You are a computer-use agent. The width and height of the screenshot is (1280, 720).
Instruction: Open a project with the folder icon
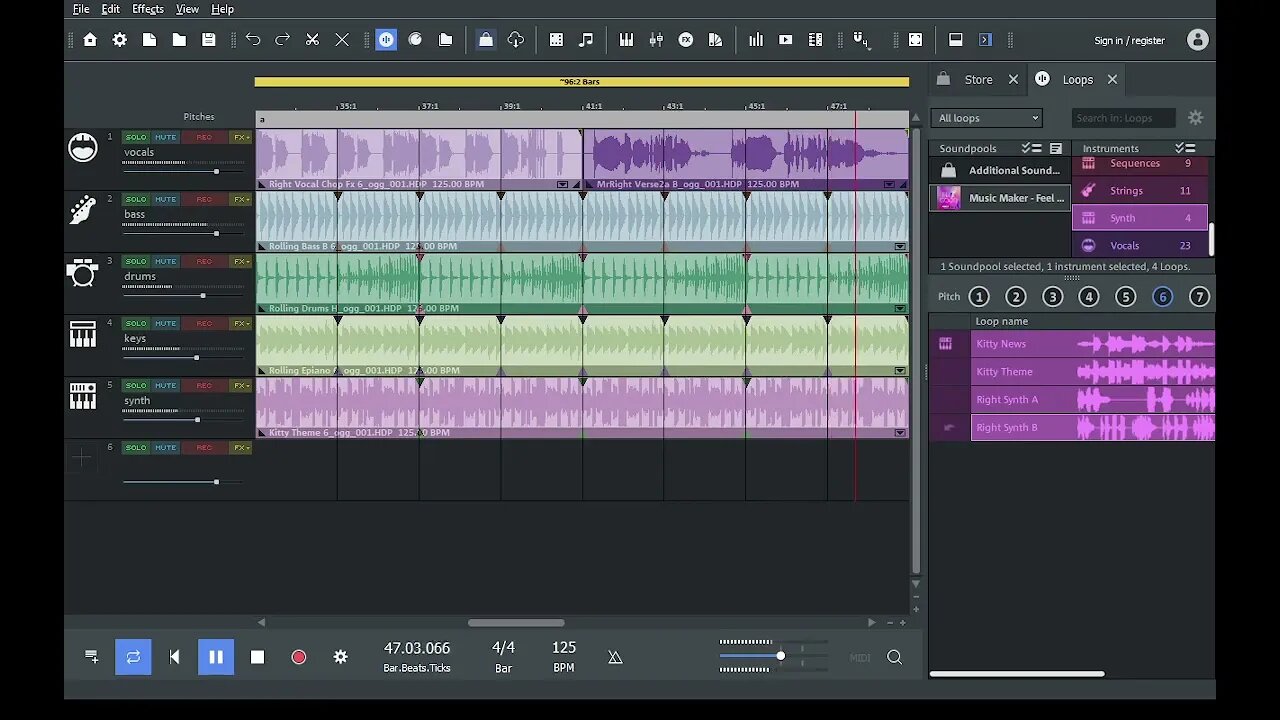tap(179, 40)
